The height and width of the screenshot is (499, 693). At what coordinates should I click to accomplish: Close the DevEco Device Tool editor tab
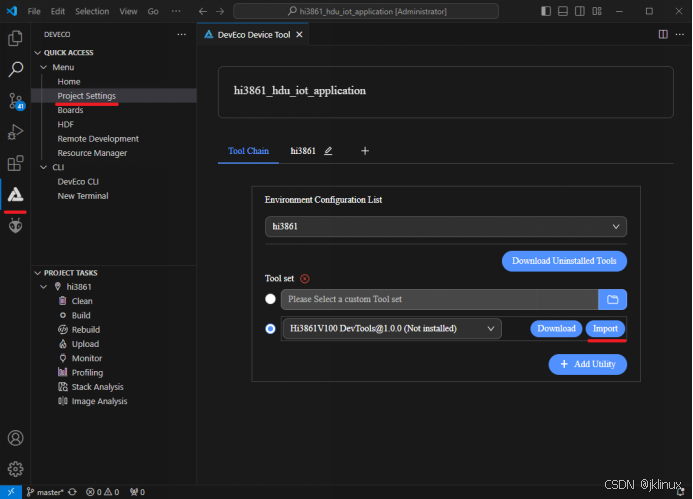tap(299, 34)
